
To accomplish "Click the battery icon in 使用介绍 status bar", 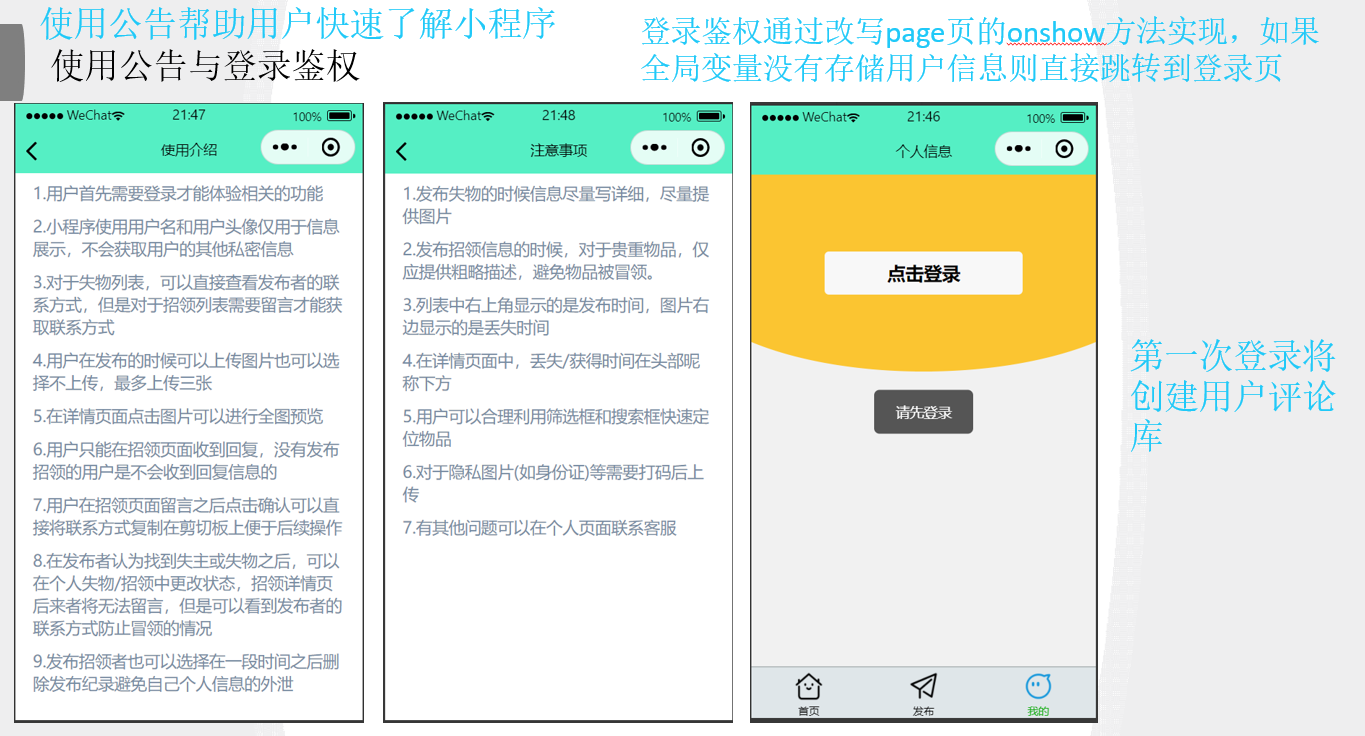I will click(340, 116).
